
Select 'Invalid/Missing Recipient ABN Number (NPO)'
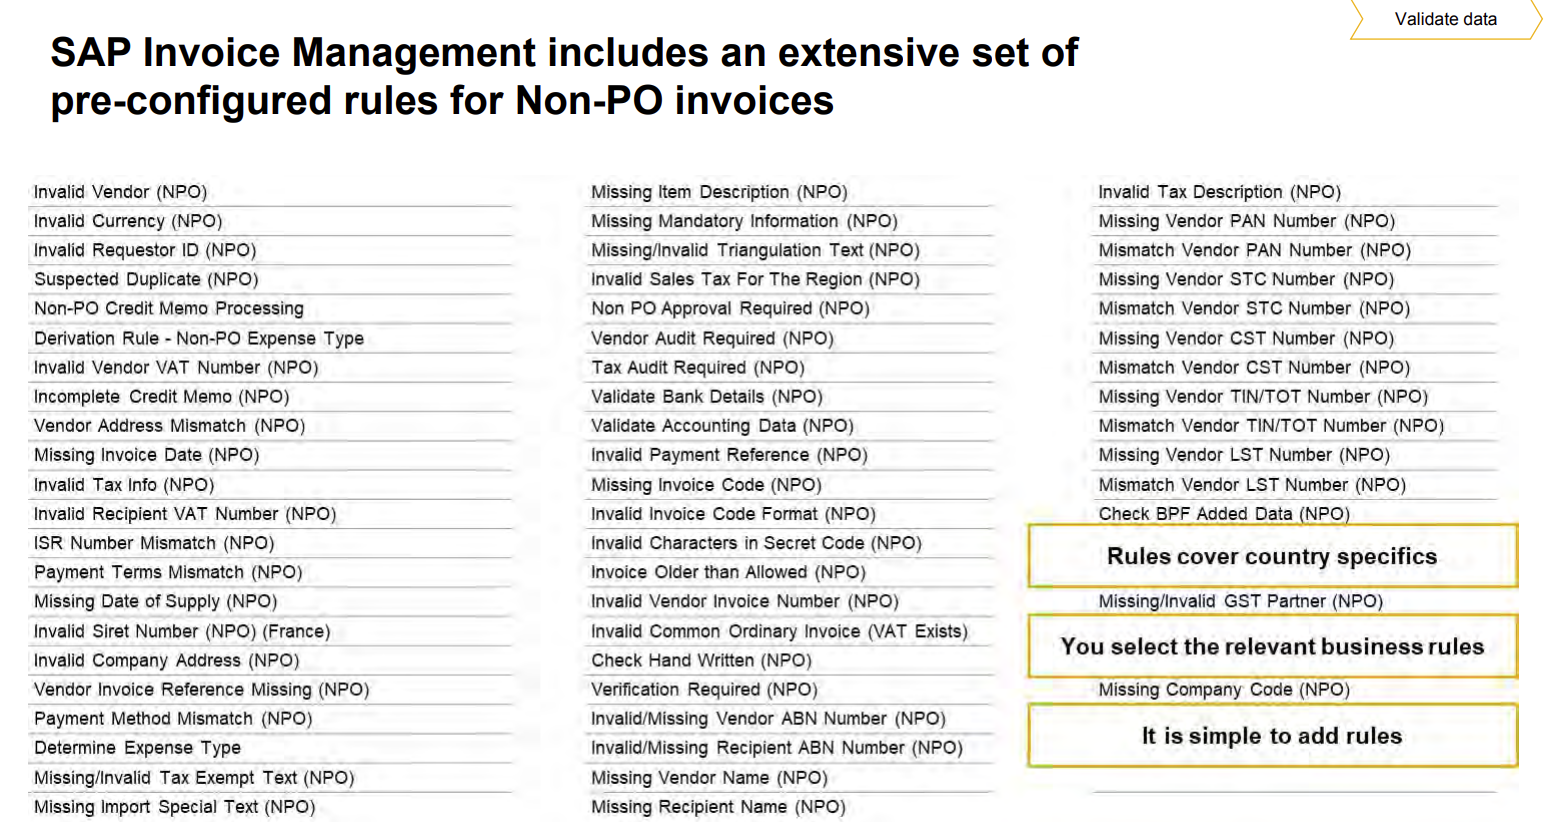[x=777, y=747]
